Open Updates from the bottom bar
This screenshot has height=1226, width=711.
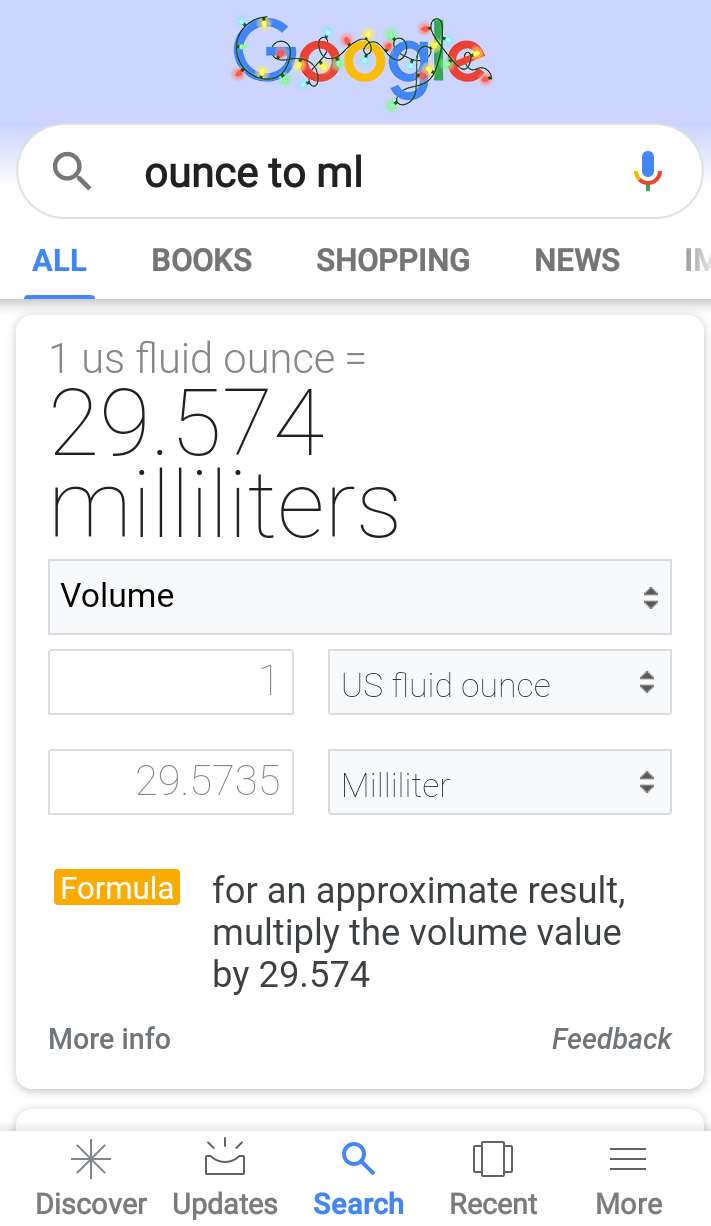(x=225, y=1179)
